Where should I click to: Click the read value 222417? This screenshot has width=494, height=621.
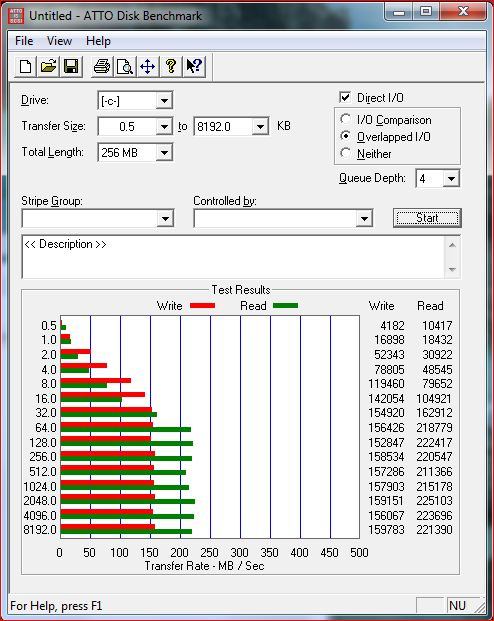point(434,443)
